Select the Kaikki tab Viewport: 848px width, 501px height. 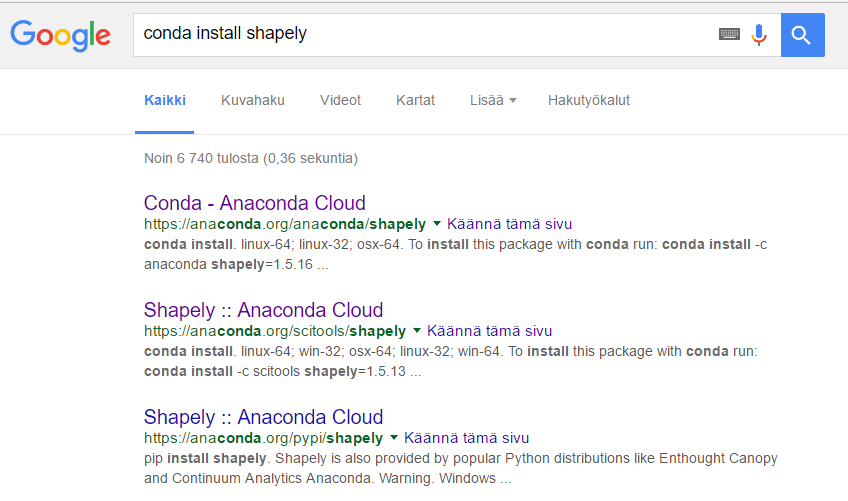(x=165, y=101)
